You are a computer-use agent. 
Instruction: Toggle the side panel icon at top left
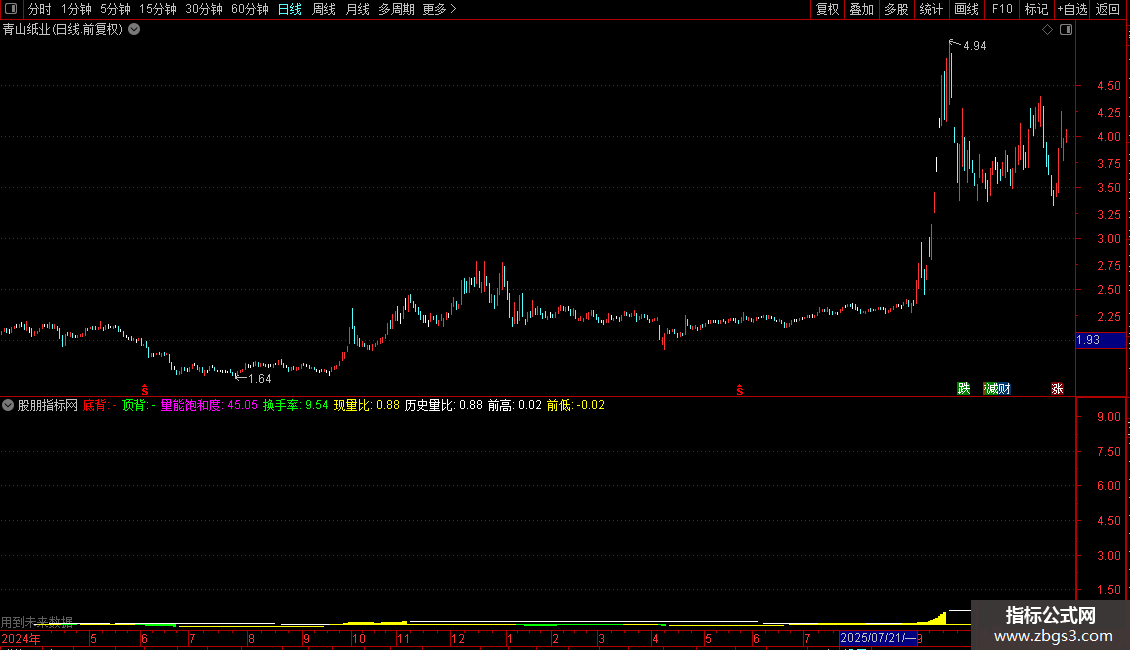[x=11, y=9]
